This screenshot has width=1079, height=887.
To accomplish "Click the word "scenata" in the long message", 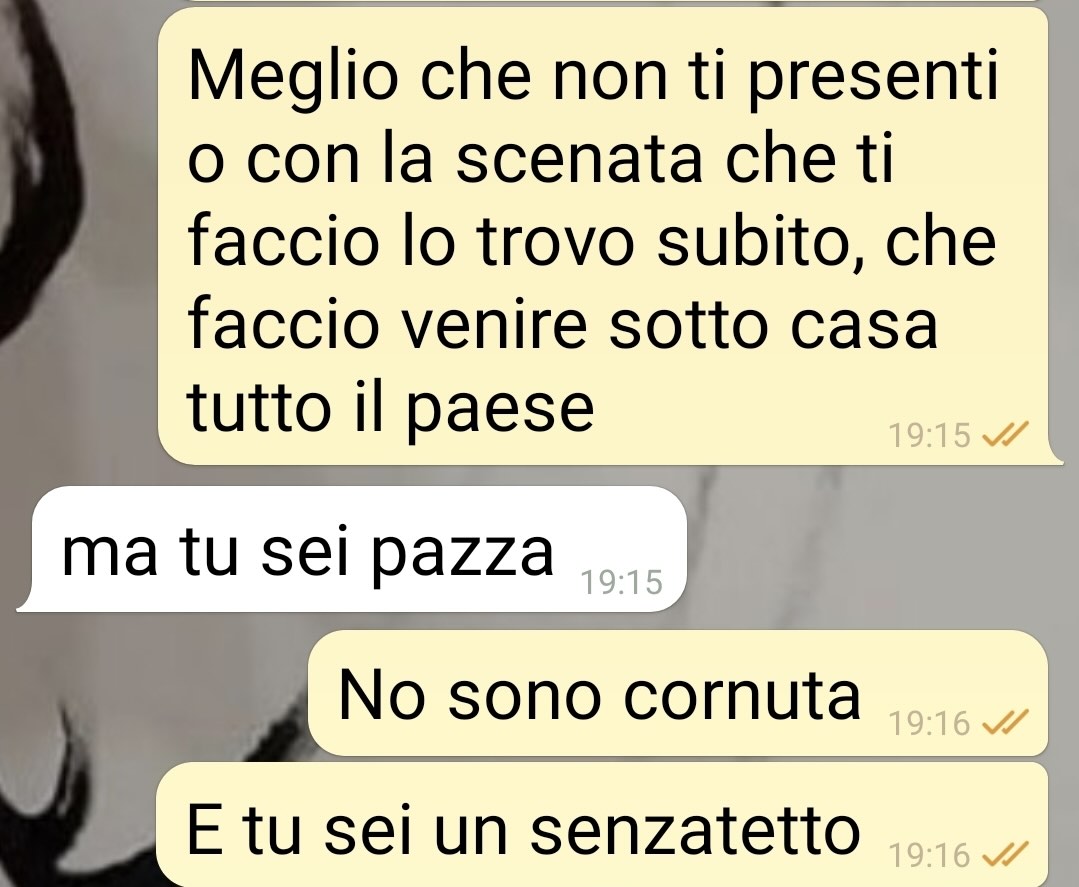I will [x=579, y=160].
